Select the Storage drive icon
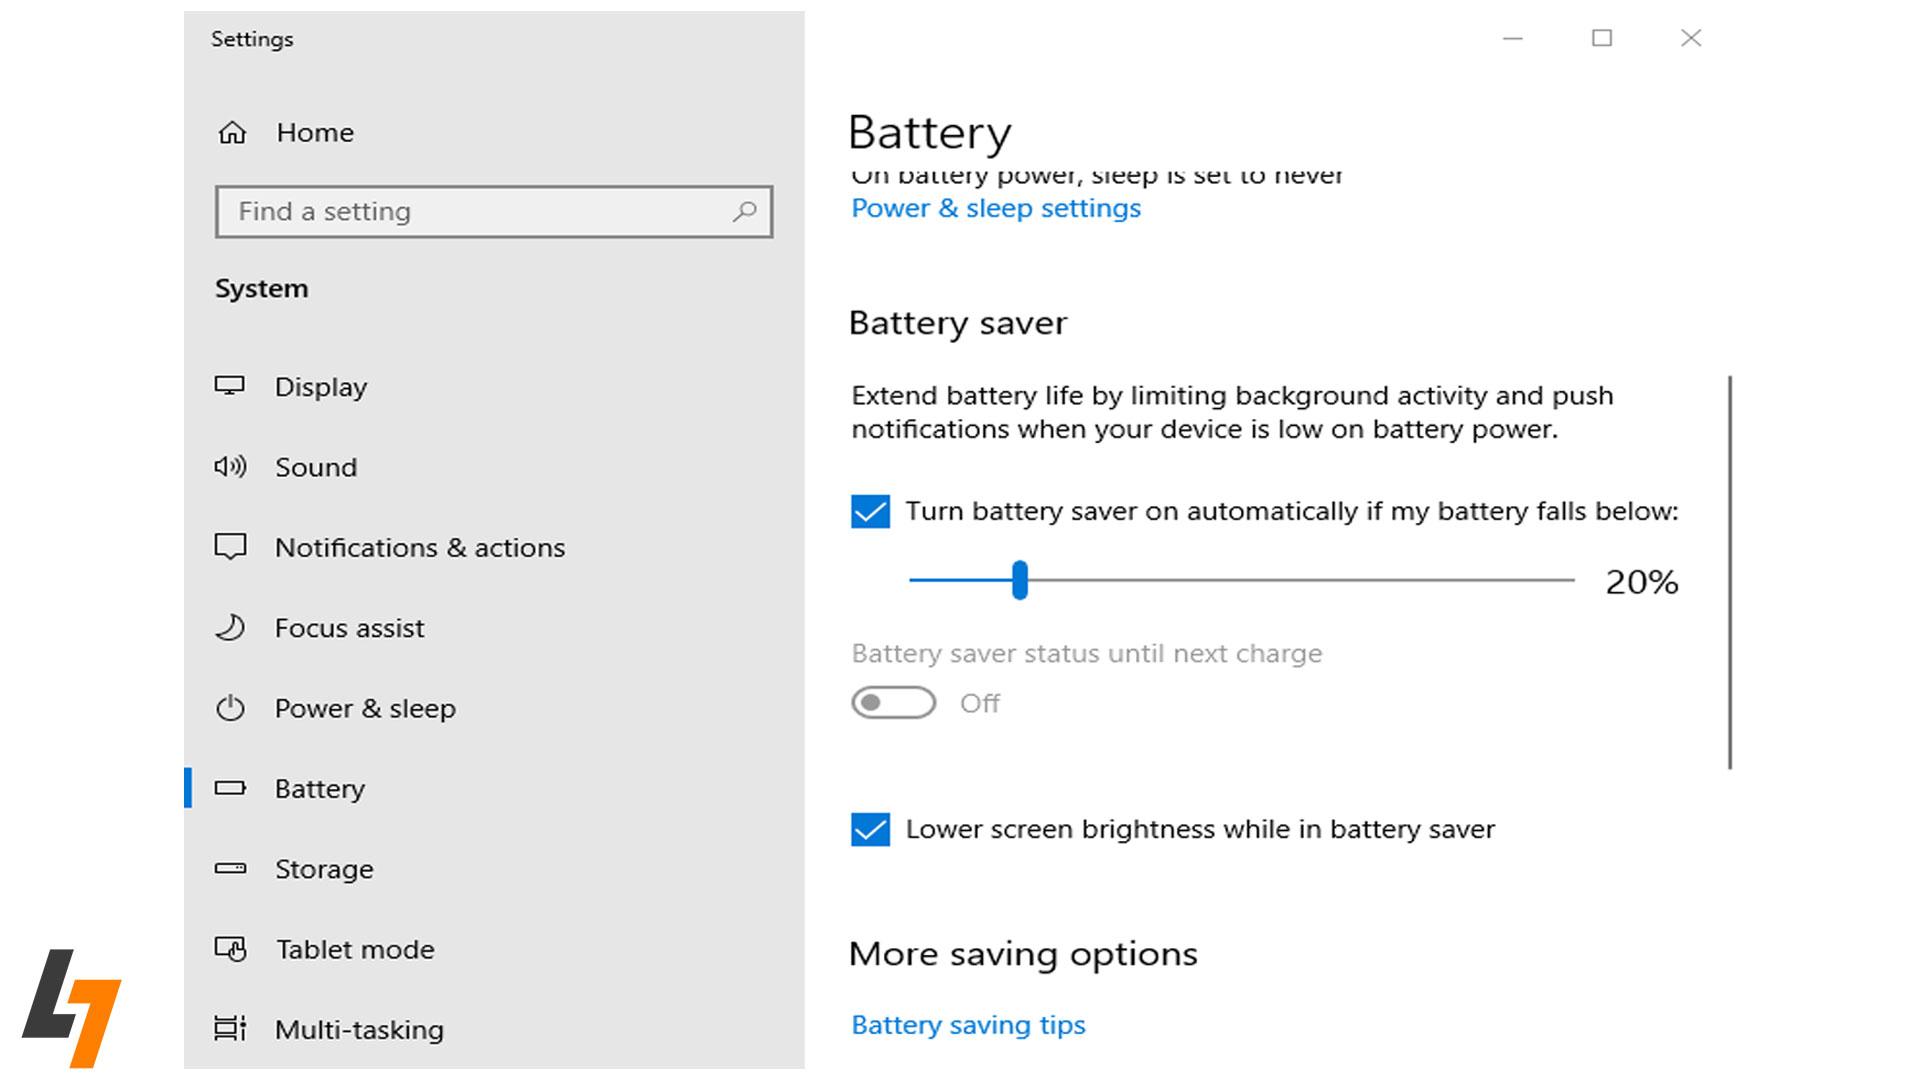The width and height of the screenshot is (1920, 1080). click(231, 869)
